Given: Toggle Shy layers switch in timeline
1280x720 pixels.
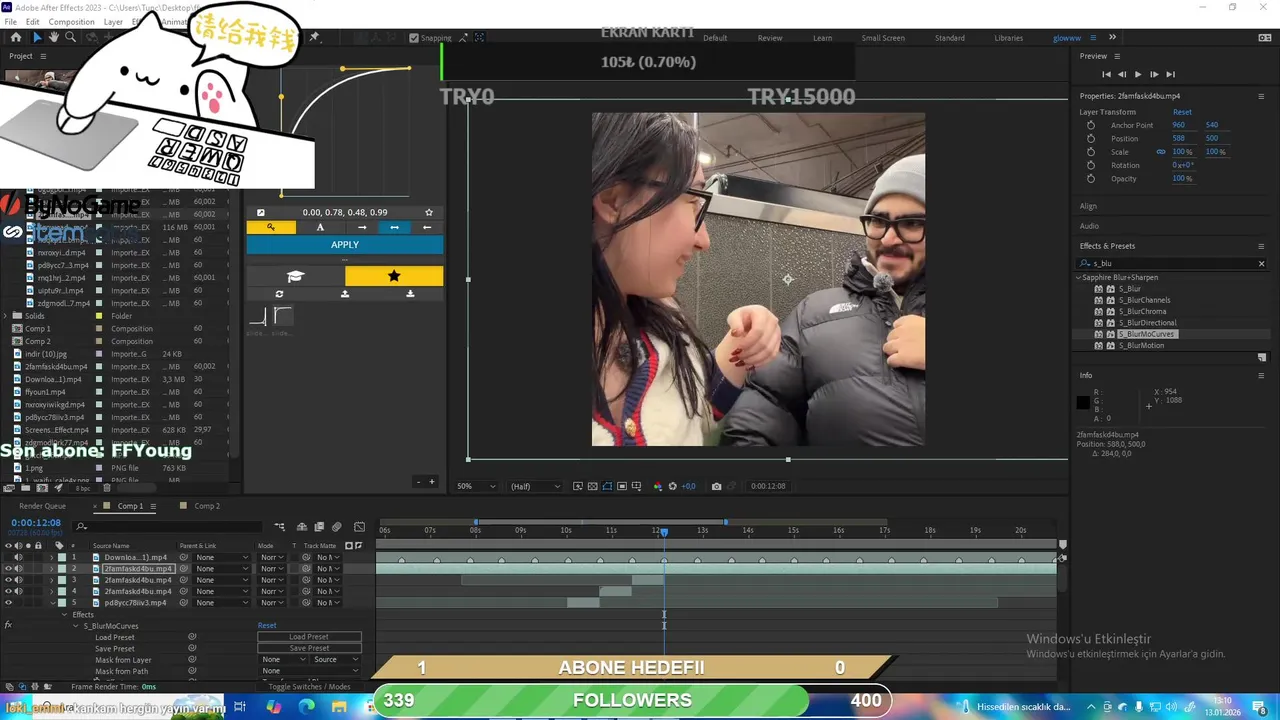Looking at the screenshot, I should point(302,527).
